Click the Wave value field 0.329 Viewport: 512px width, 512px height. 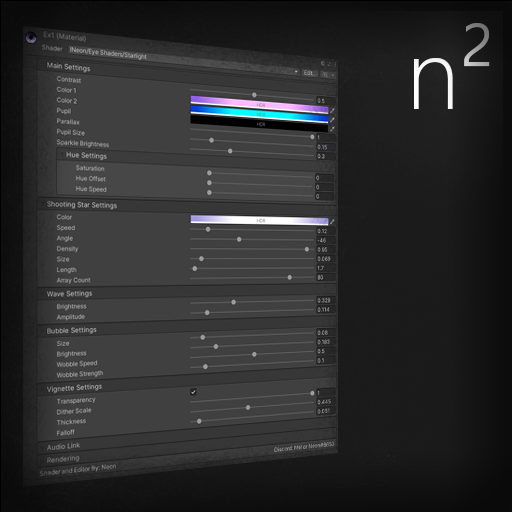tap(326, 300)
